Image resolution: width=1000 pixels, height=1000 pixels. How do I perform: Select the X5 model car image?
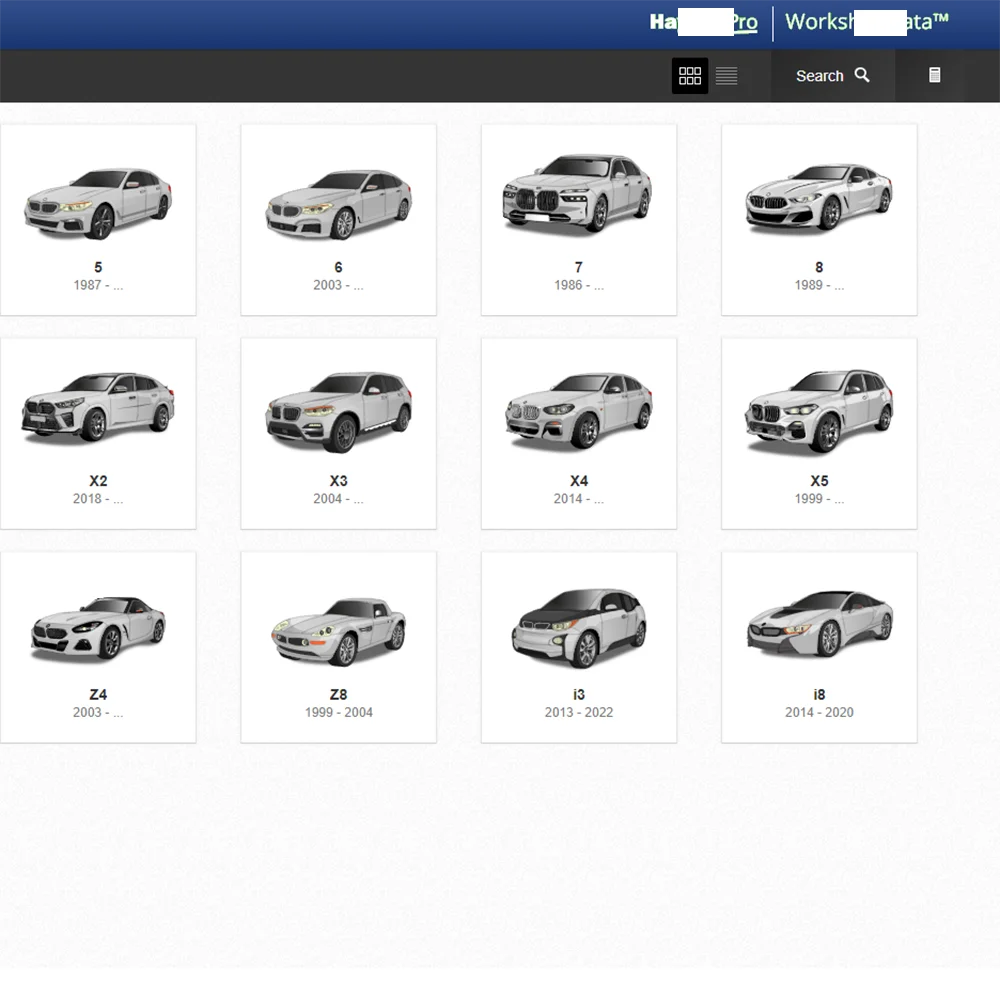pyautogui.click(x=819, y=411)
